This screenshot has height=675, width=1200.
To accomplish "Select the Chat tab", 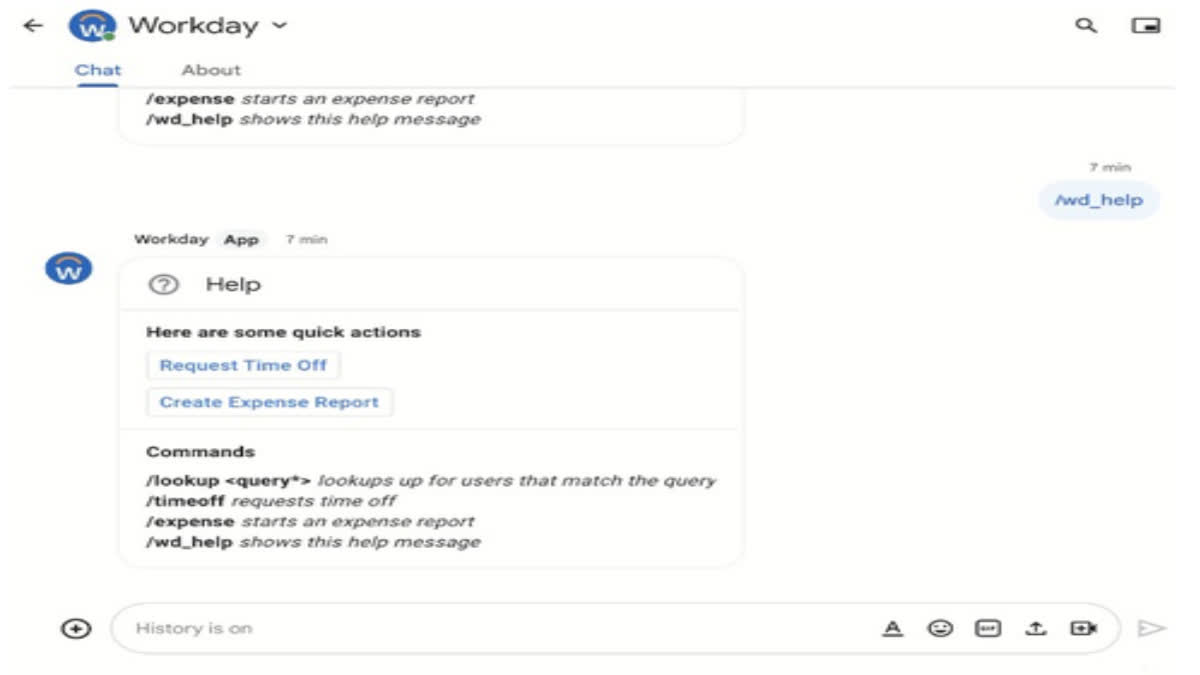I will coord(98,69).
